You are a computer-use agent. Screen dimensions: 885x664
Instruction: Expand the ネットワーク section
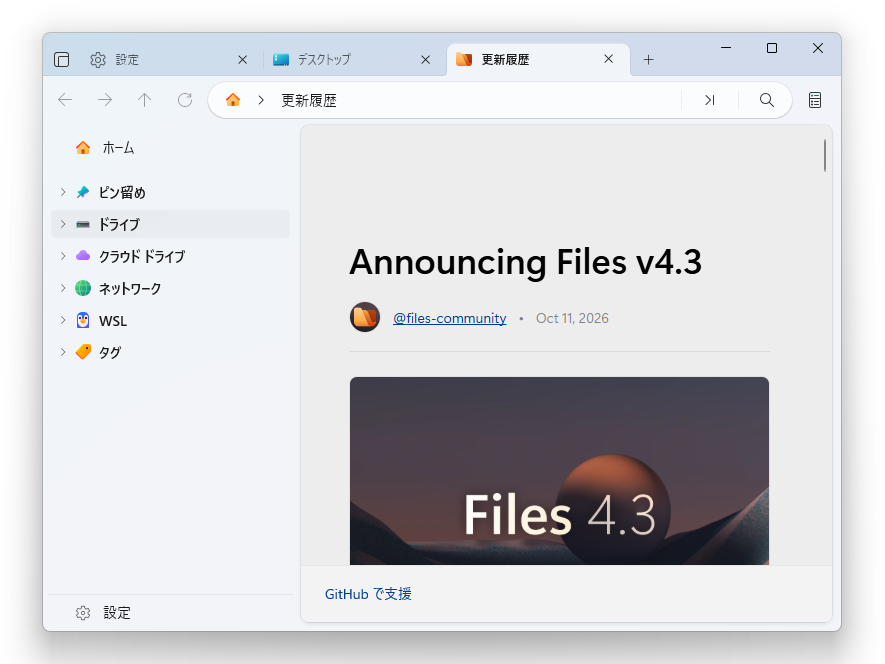(63, 289)
